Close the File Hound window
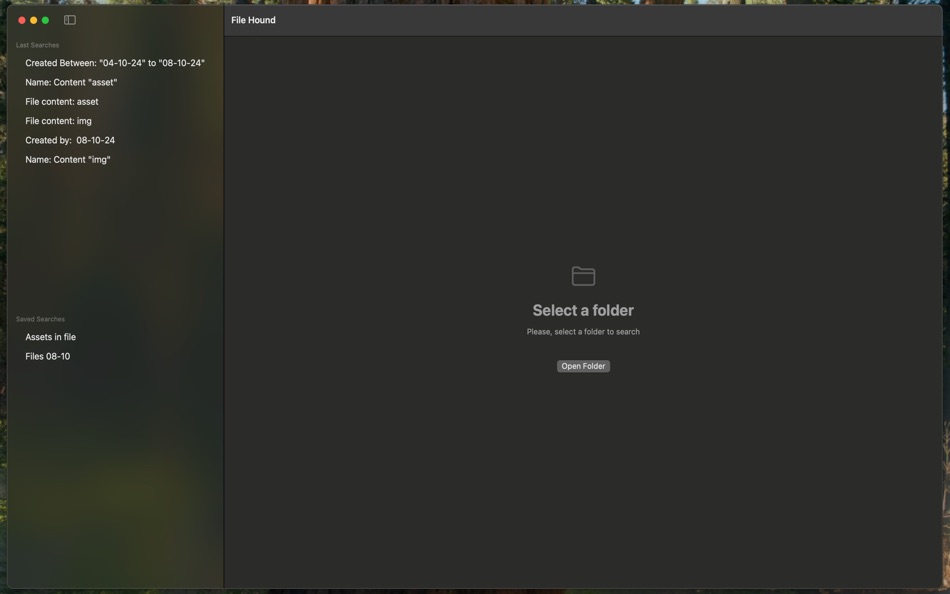Image resolution: width=950 pixels, height=594 pixels. coord(22,20)
